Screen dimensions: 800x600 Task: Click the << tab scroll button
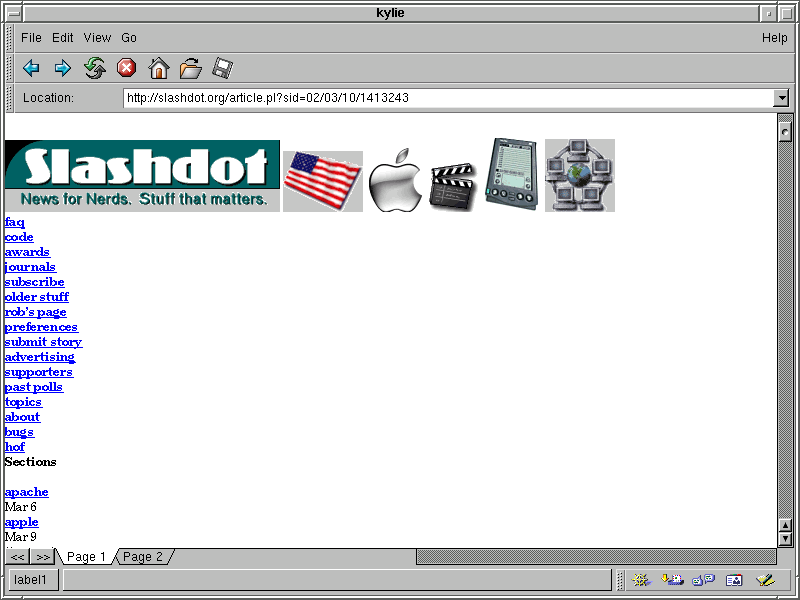click(x=17, y=557)
